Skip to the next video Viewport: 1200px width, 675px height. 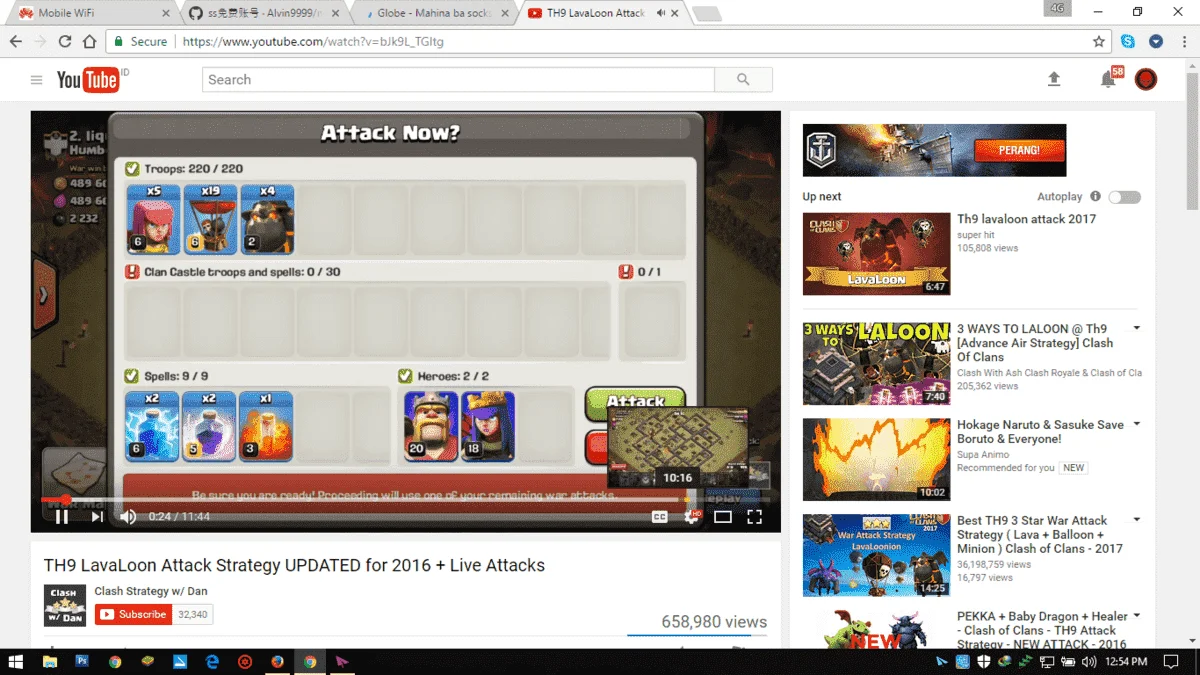[97, 517]
